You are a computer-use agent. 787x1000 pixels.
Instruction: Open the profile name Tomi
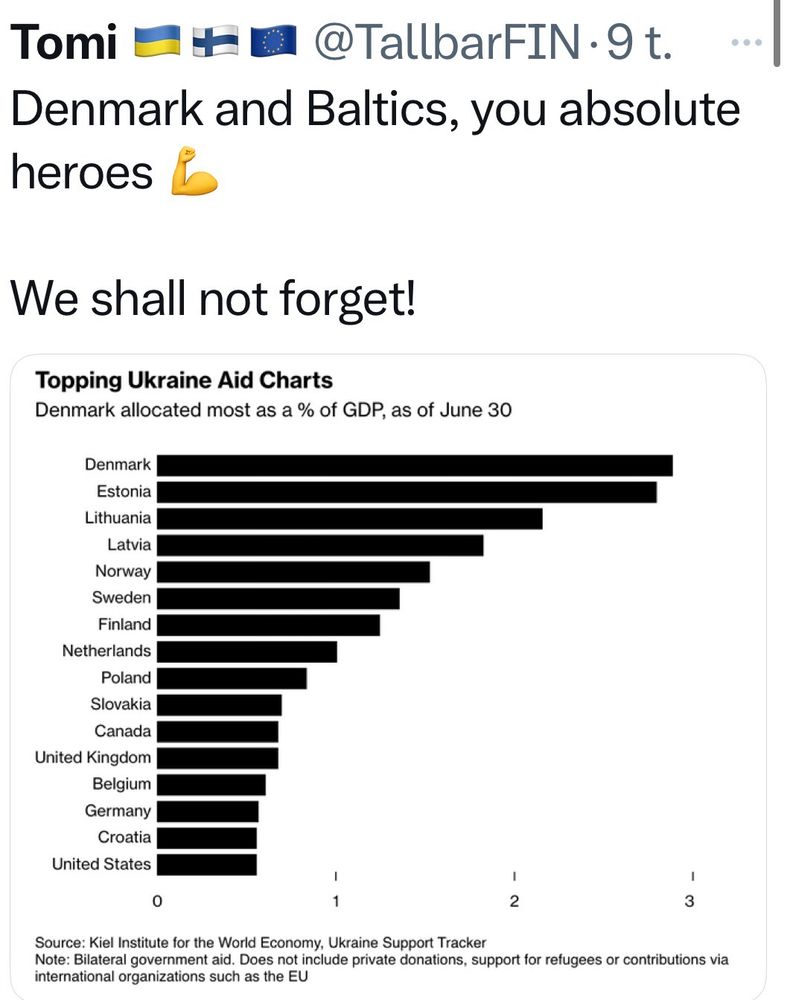(x=63, y=42)
